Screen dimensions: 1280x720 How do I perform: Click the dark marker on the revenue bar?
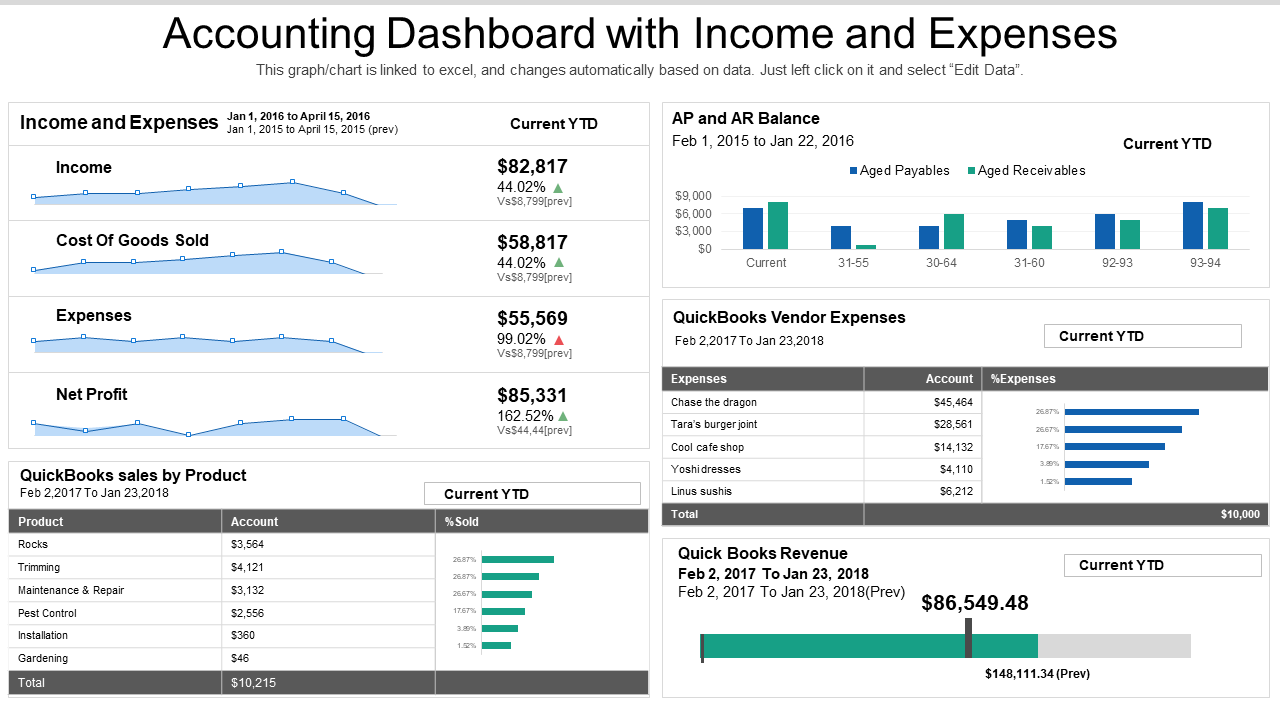968,638
